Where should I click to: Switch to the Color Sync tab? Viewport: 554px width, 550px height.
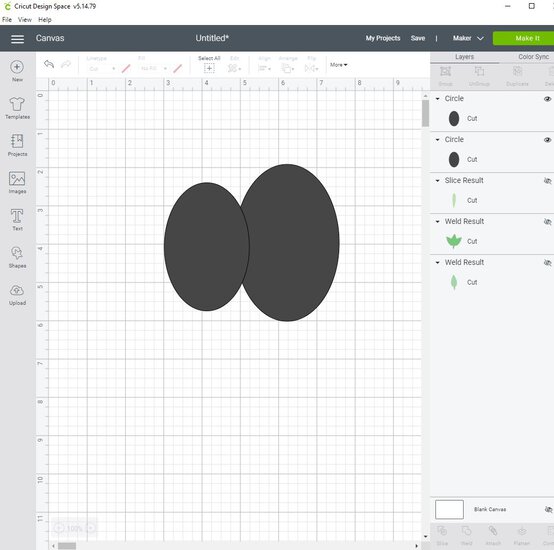click(533, 57)
